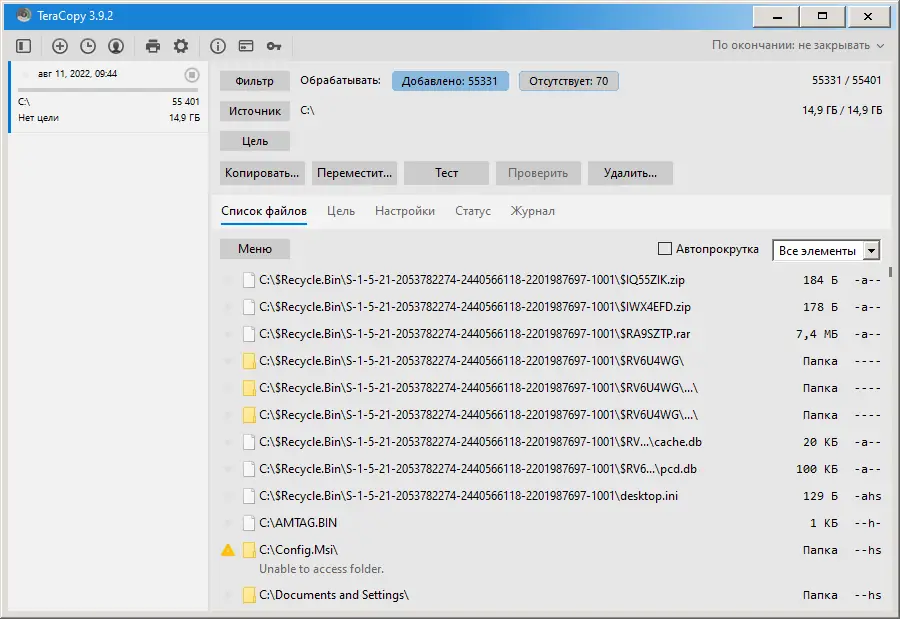Image resolution: width=900 pixels, height=619 pixels.
Task: Click the printer icon in toolbar
Action: [x=153, y=46]
